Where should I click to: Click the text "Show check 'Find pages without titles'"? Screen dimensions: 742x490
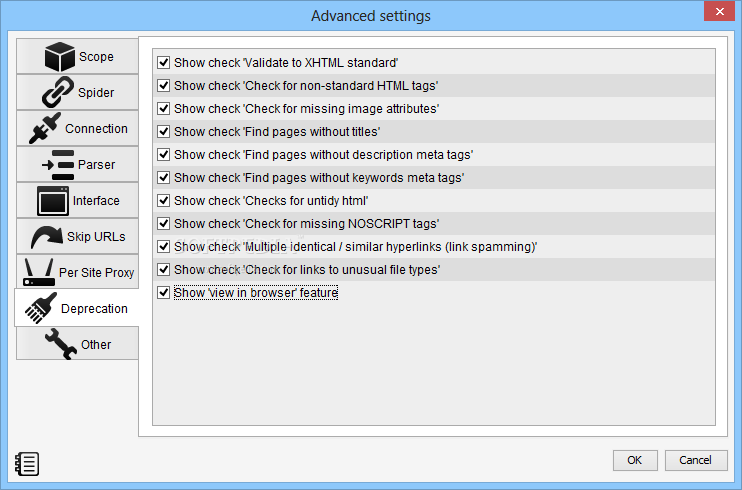click(277, 132)
